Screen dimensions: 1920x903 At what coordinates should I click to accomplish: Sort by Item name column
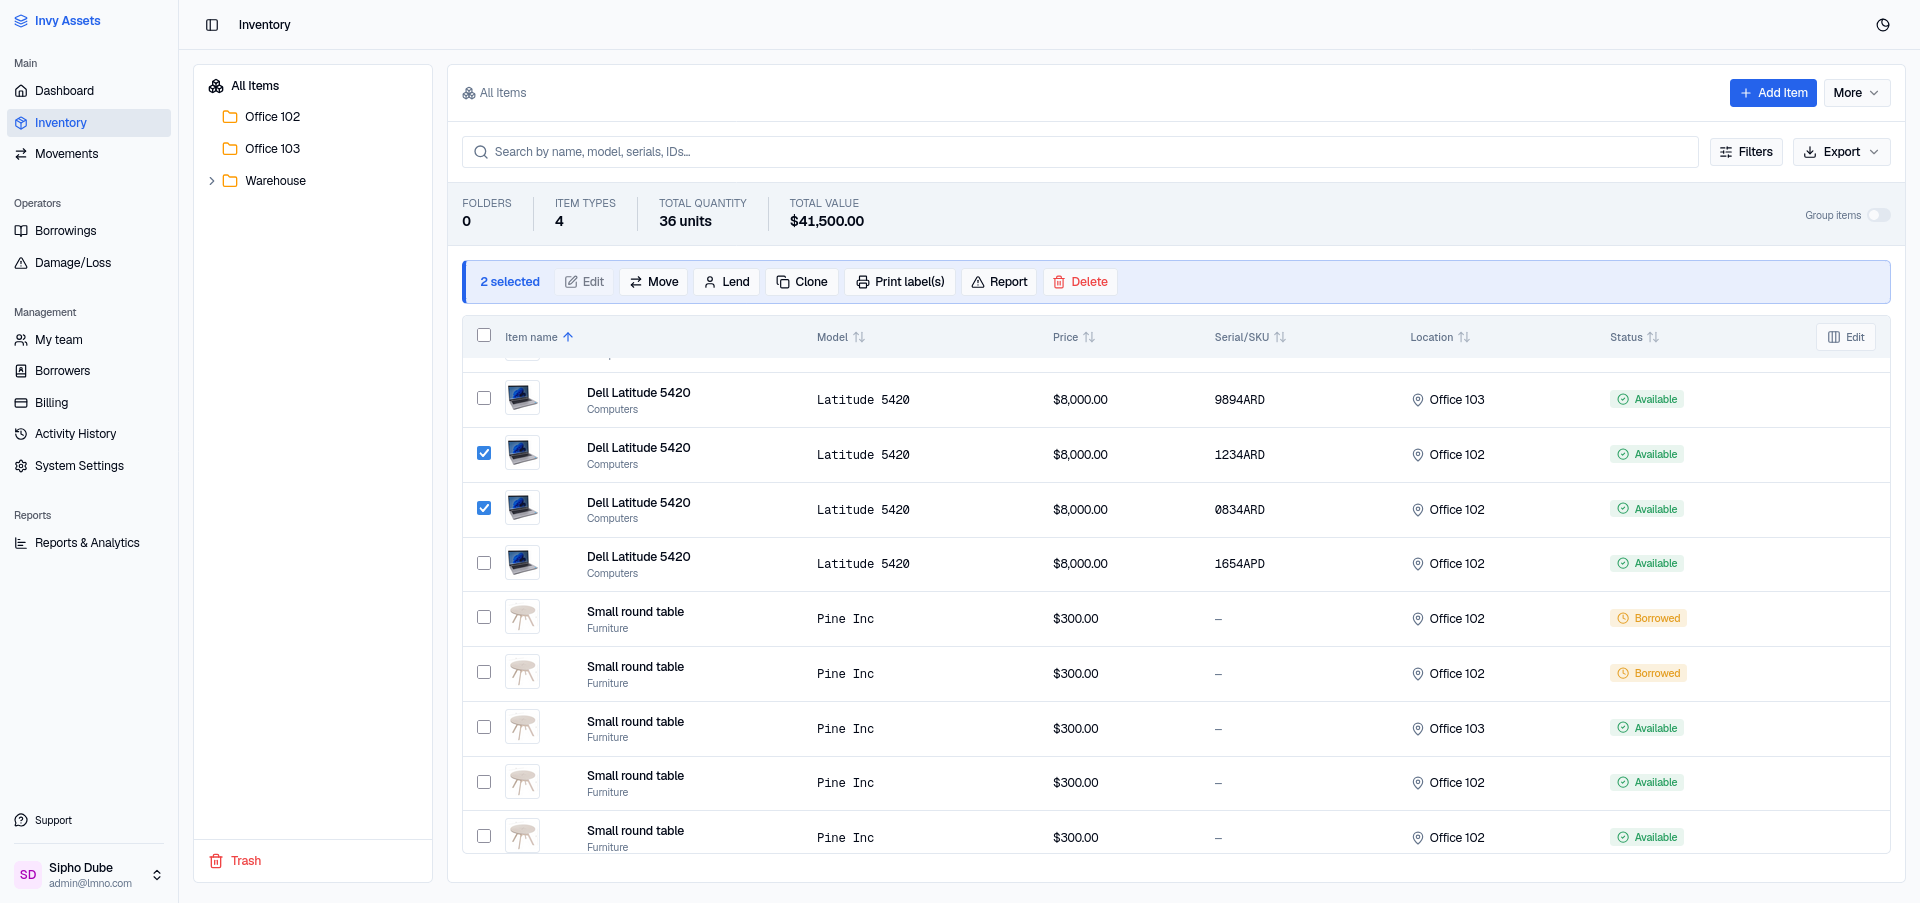[539, 337]
